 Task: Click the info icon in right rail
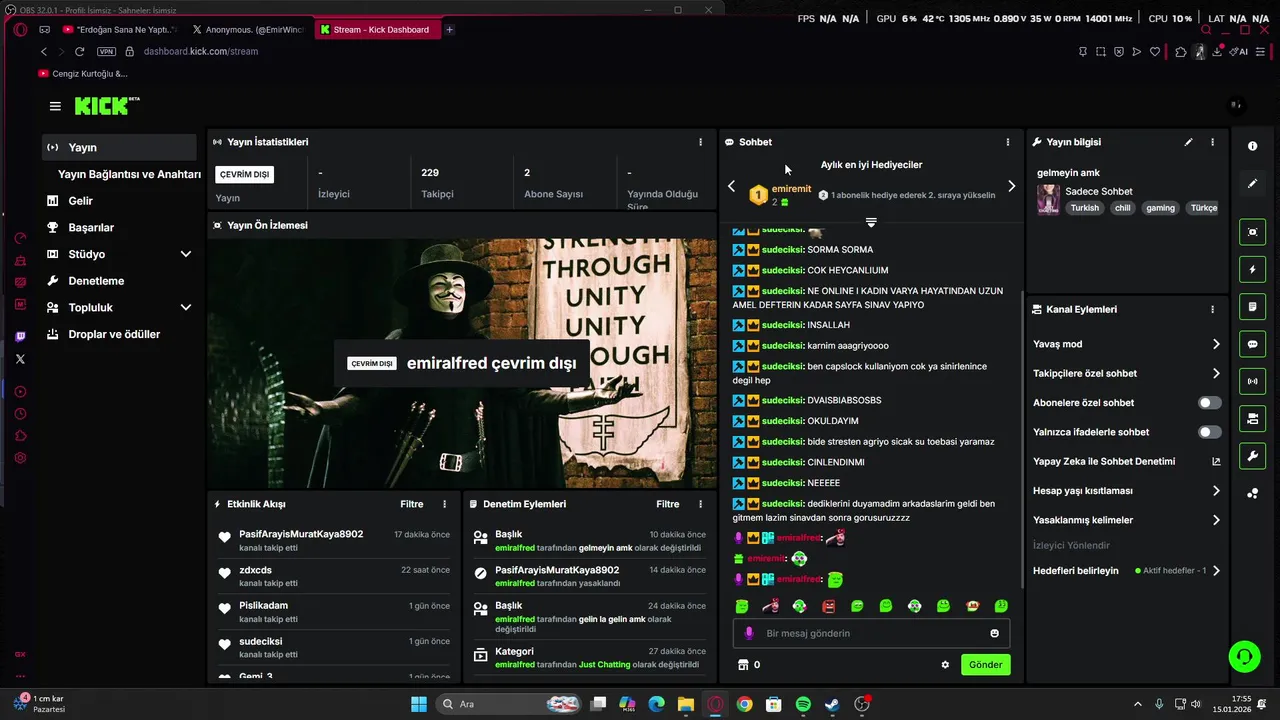1252,146
